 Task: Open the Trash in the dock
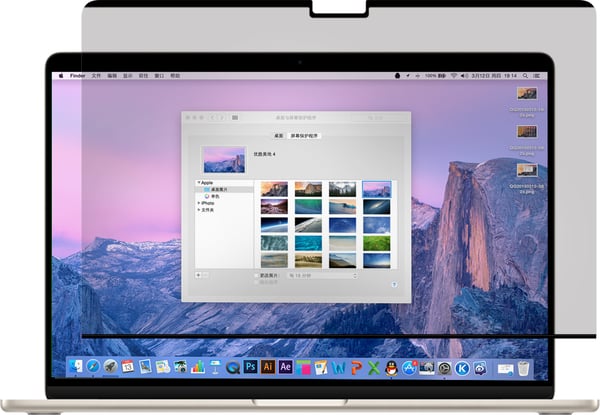pyautogui.click(x=523, y=368)
